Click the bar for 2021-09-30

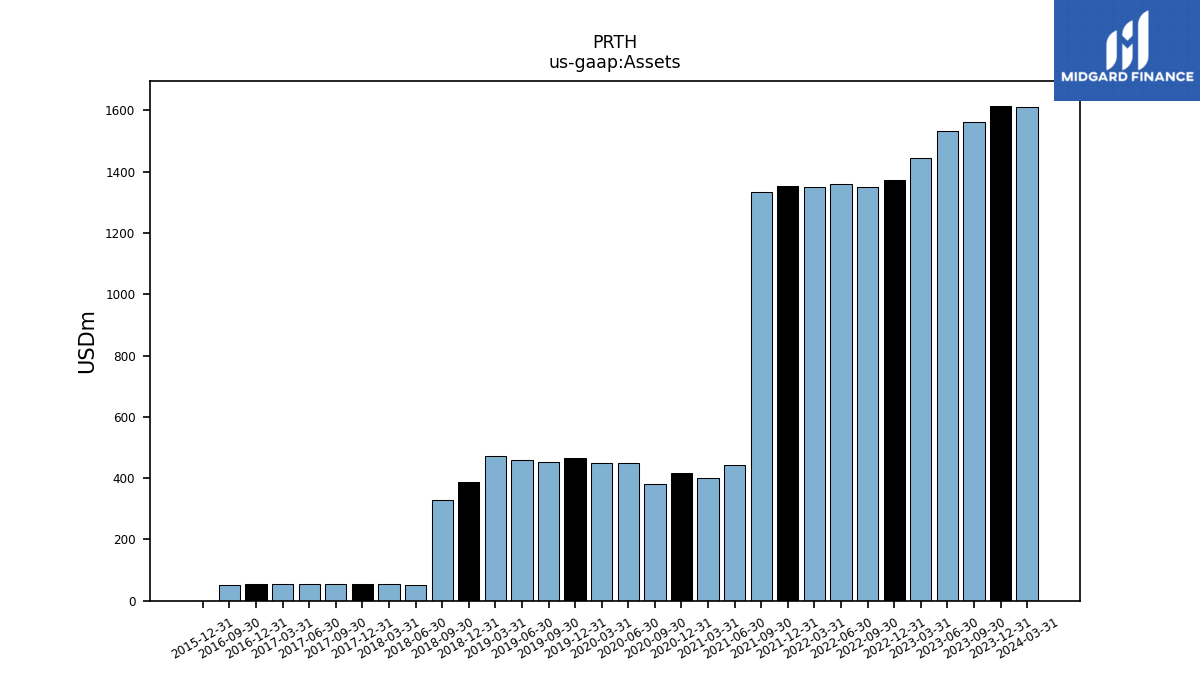(761, 396)
